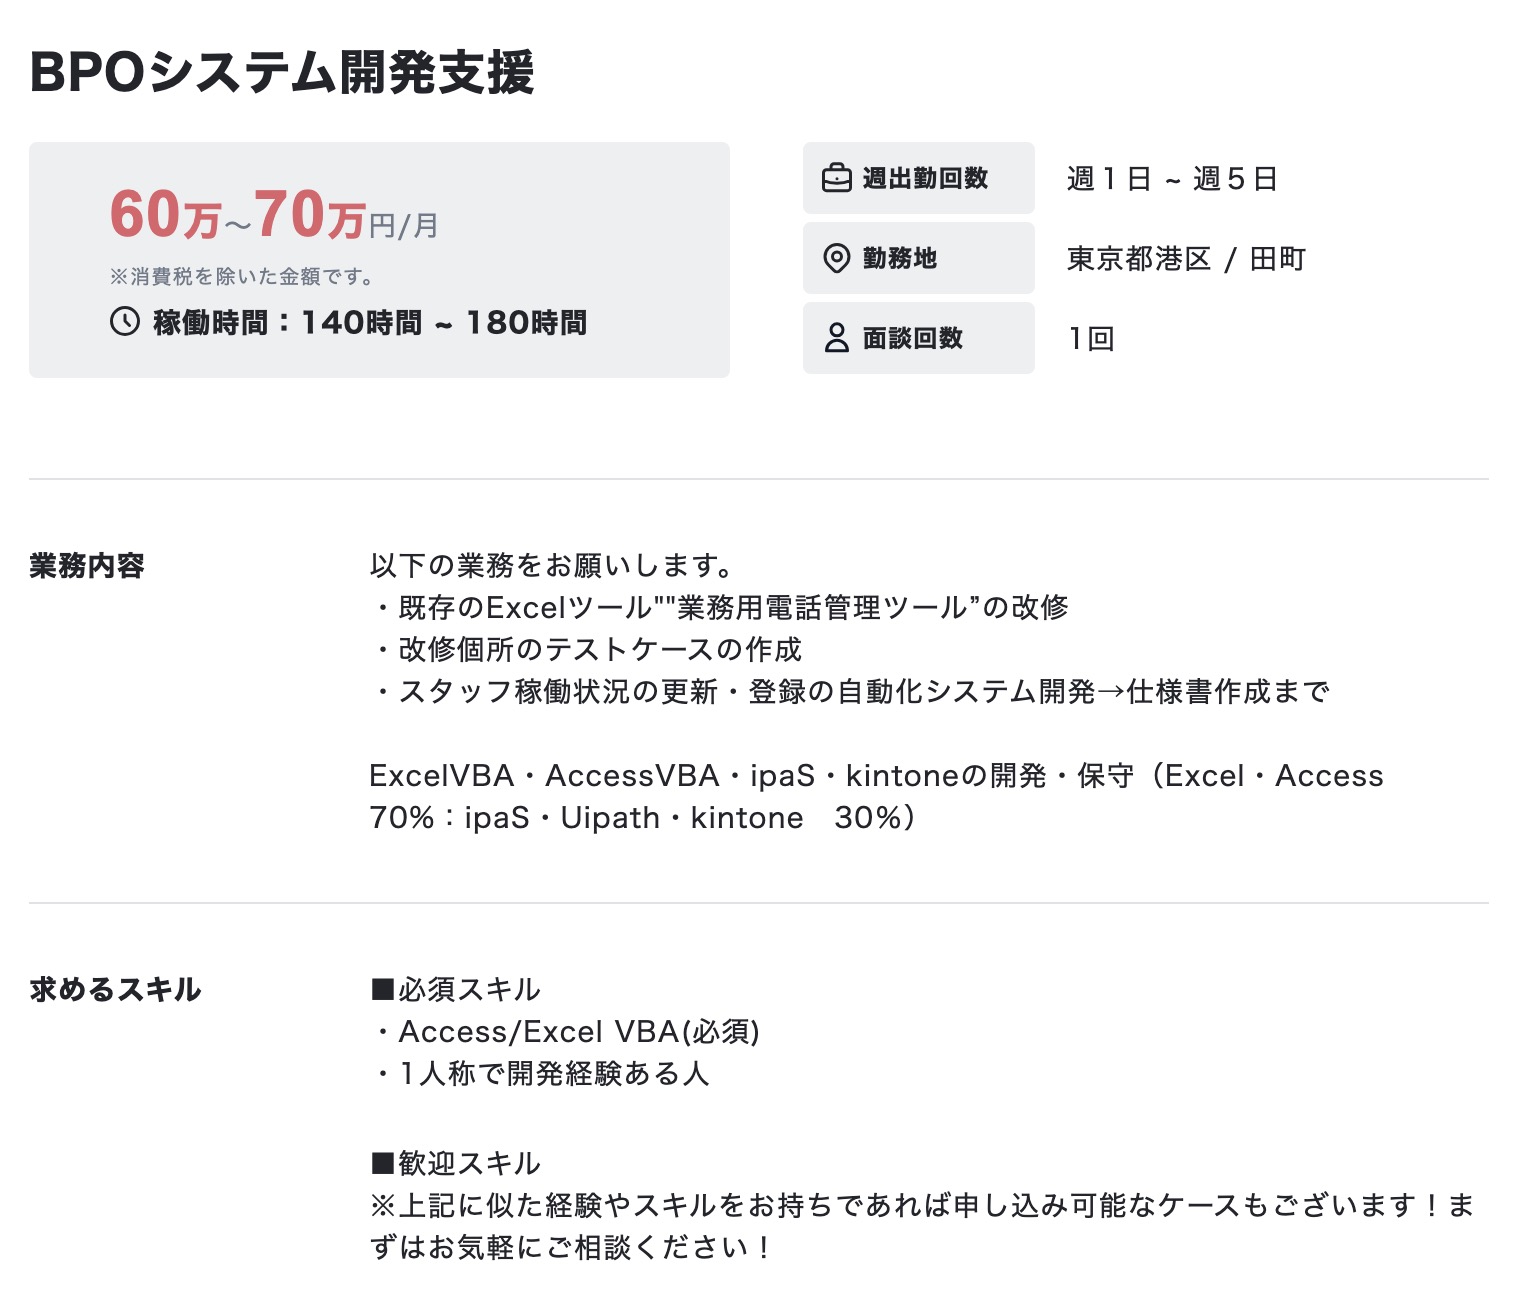Click the 1回 interview count value
The height and width of the screenshot is (1294, 1532).
pos(1090,339)
